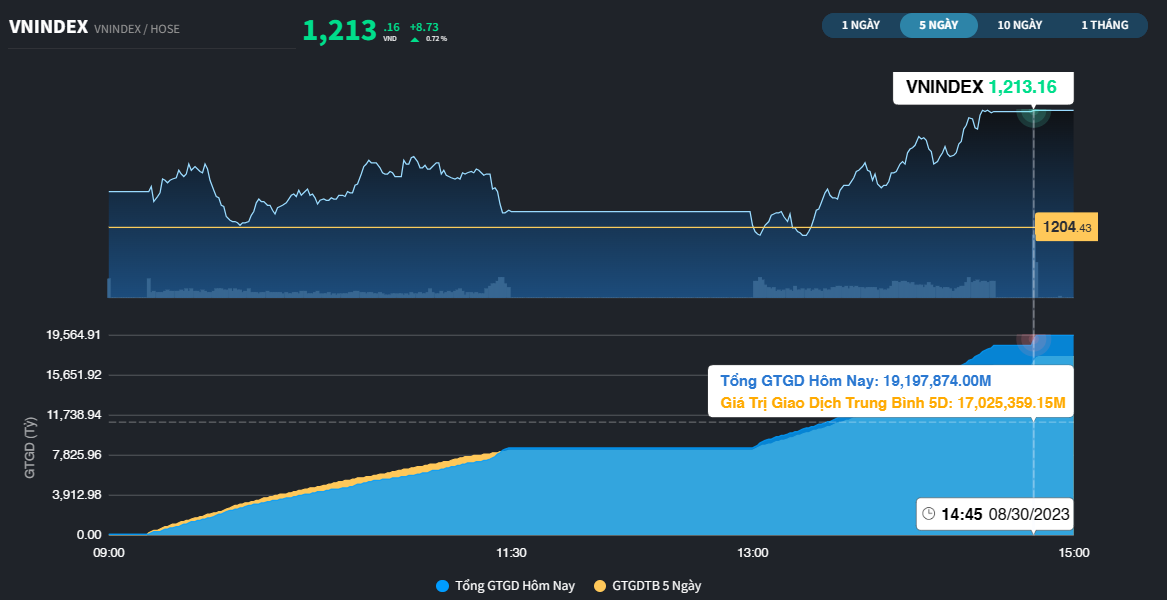Click the VNINDEX 1,213.16 tooltip label
This screenshot has width=1167, height=600.
(x=981, y=87)
